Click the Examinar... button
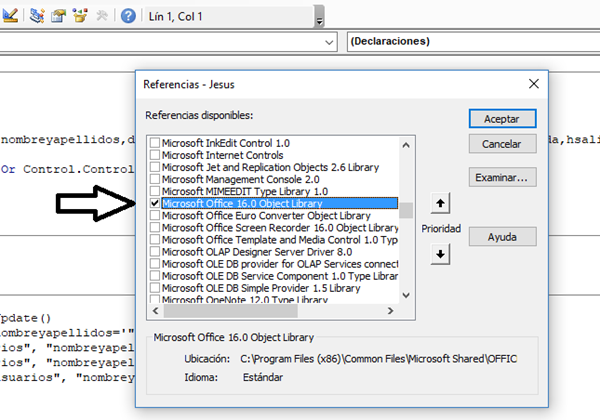The image size is (600, 420). point(502,177)
